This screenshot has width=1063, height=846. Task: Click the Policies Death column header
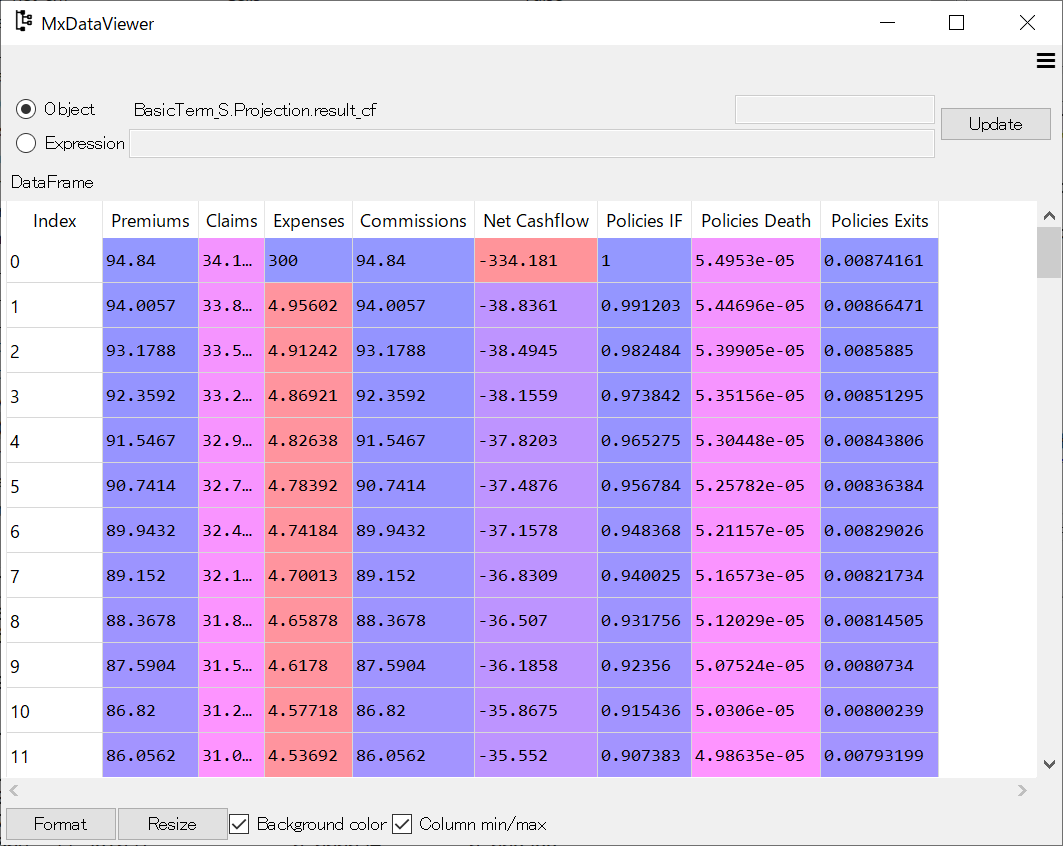[756, 220]
